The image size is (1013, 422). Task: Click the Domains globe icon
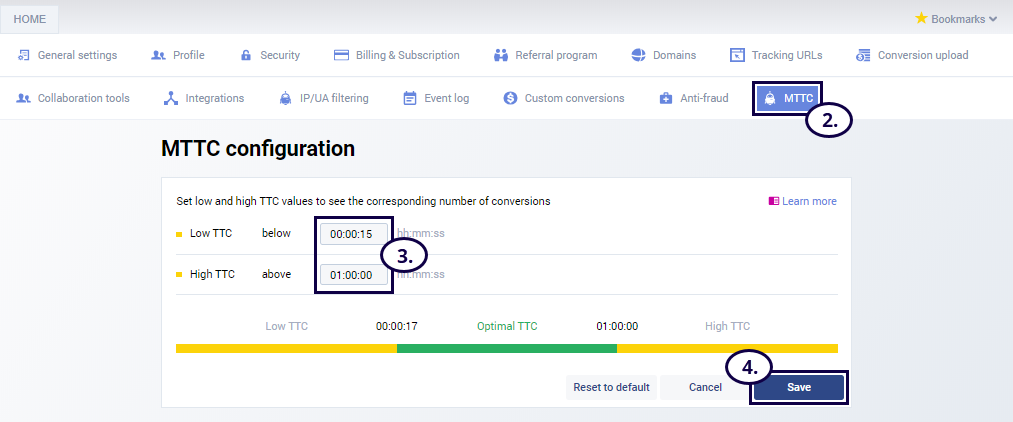click(639, 55)
